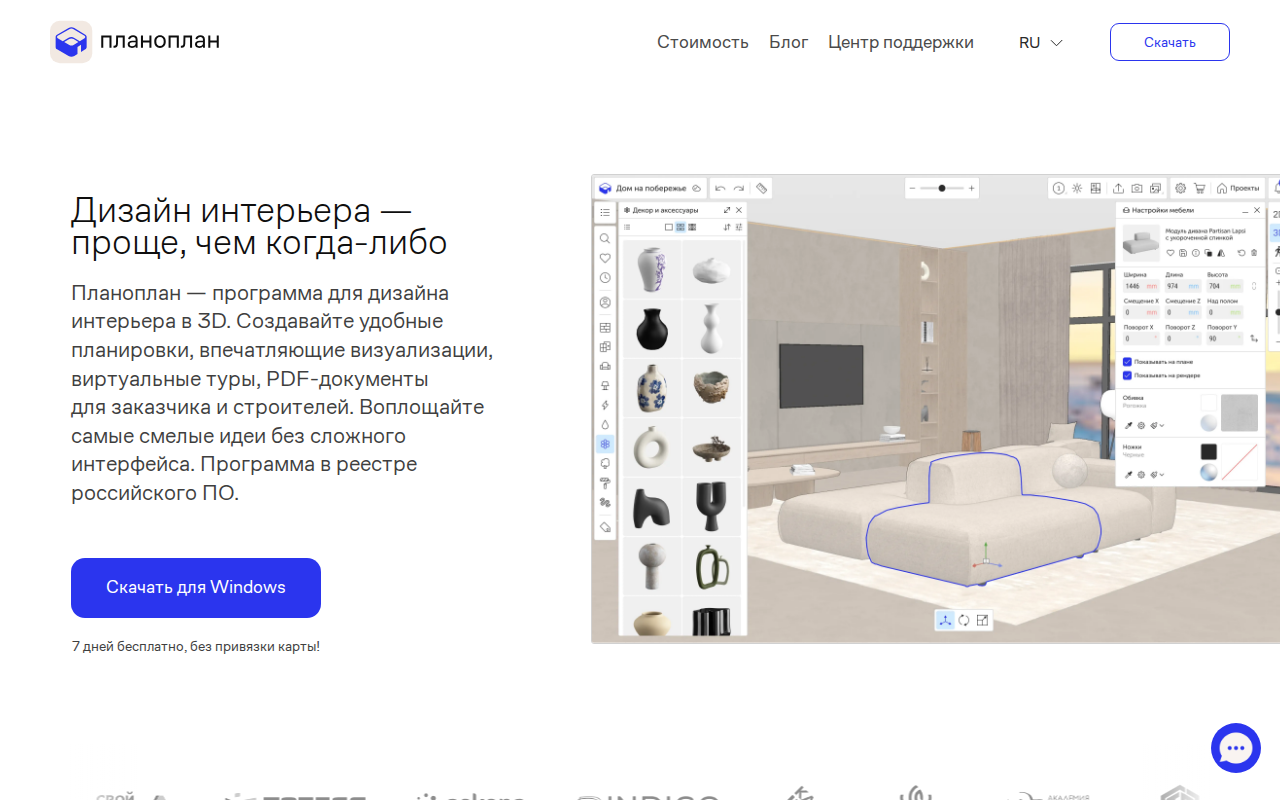Click the Скачать для Windows button
Screen dimensions: 1280x800
[196, 587]
